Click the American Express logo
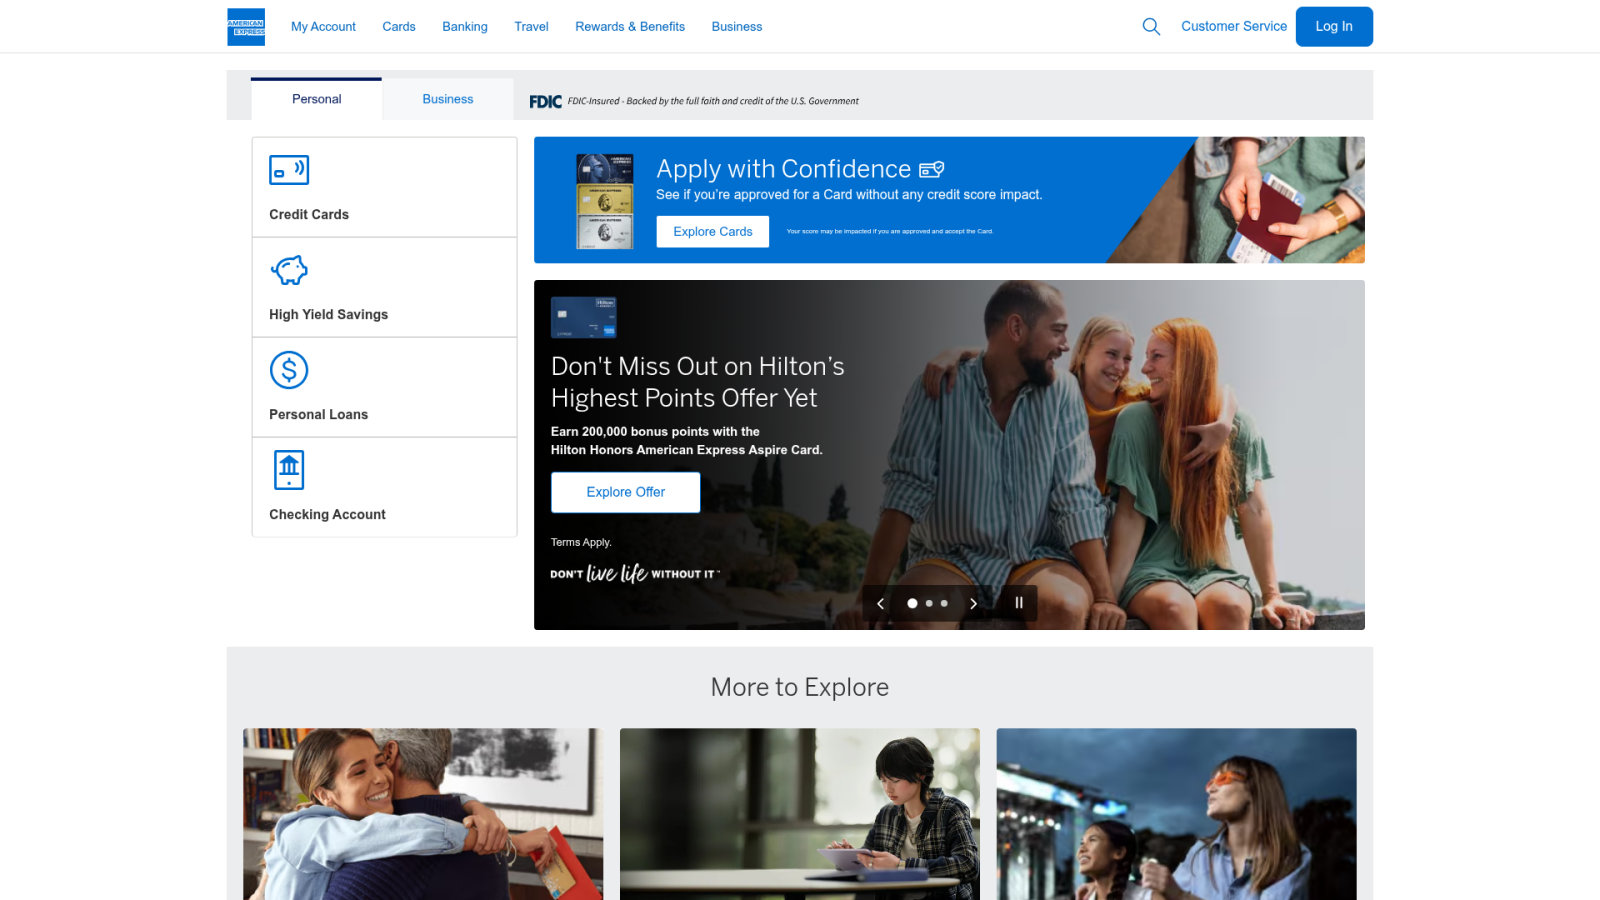Image resolution: width=1600 pixels, height=900 pixels. click(x=246, y=27)
